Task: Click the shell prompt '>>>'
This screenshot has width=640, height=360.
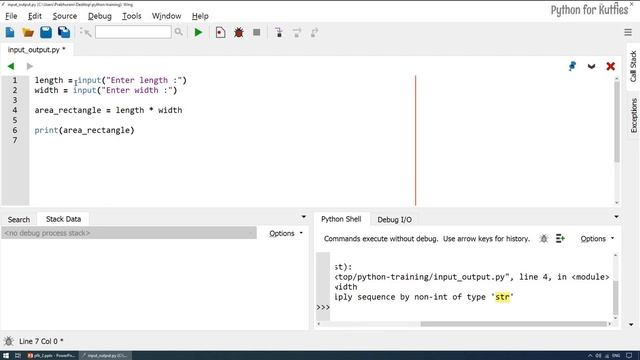Action: [323, 307]
